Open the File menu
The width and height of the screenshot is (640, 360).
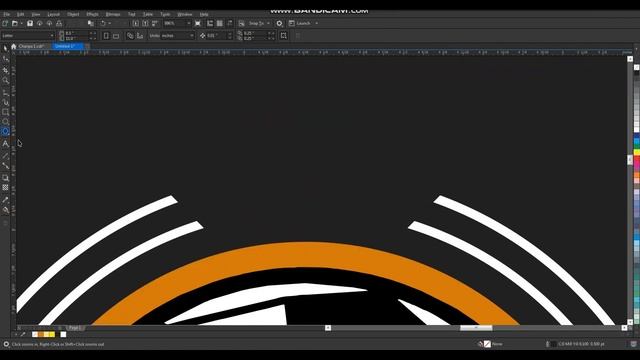(7, 14)
